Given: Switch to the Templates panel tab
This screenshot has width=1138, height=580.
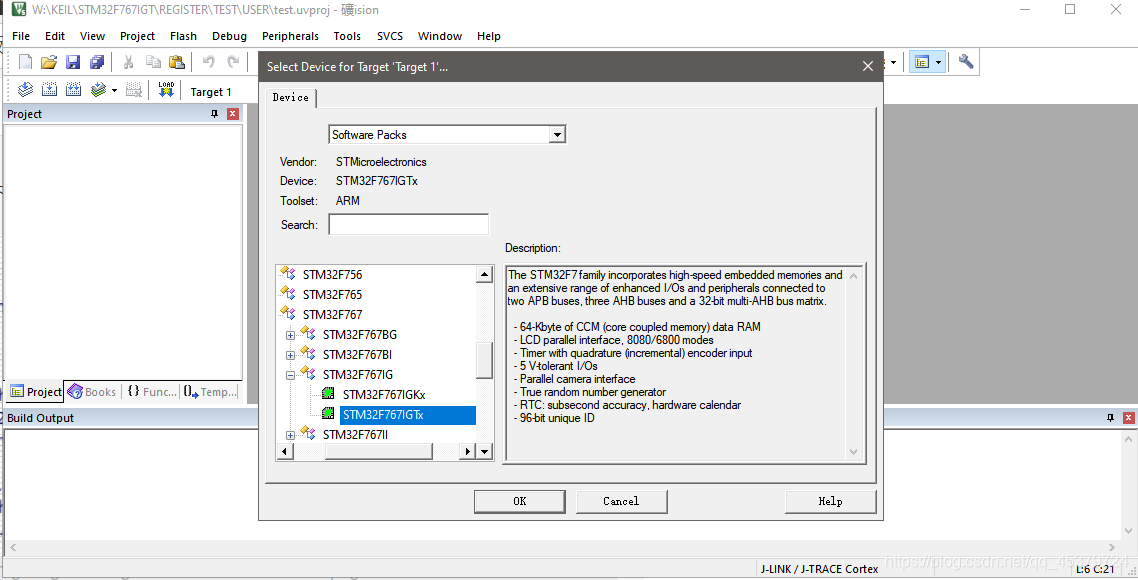Looking at the screenshot, I should click(x=210, y=392).
